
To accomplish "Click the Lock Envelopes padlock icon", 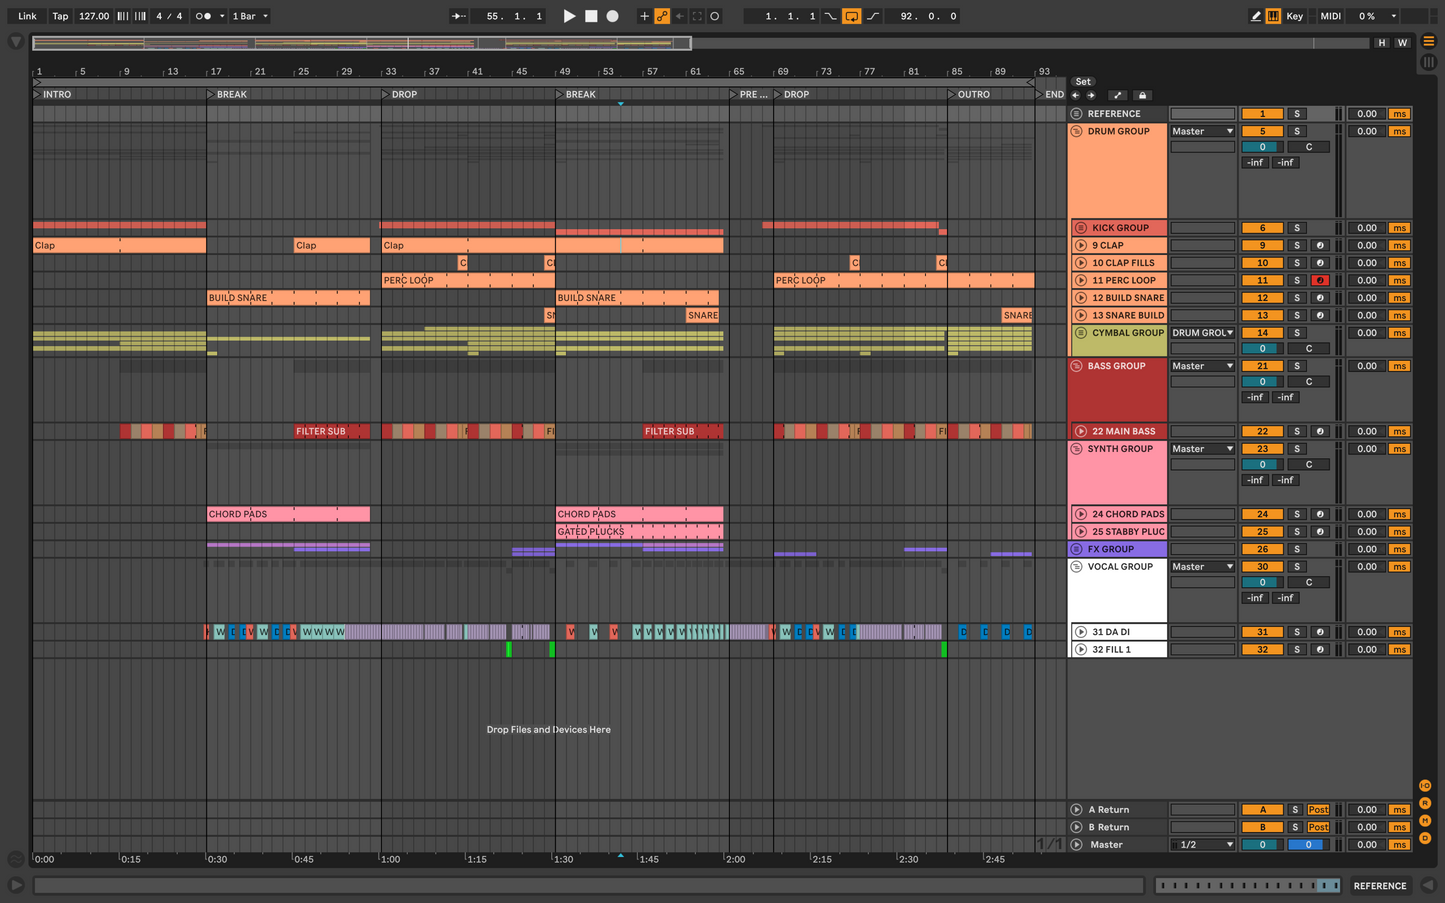I will tap(1142, 95).
